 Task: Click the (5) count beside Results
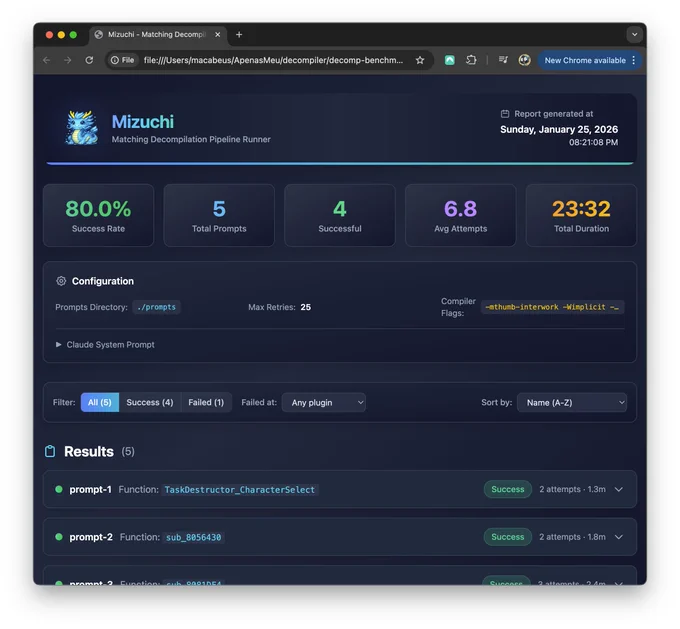[128, 452]
